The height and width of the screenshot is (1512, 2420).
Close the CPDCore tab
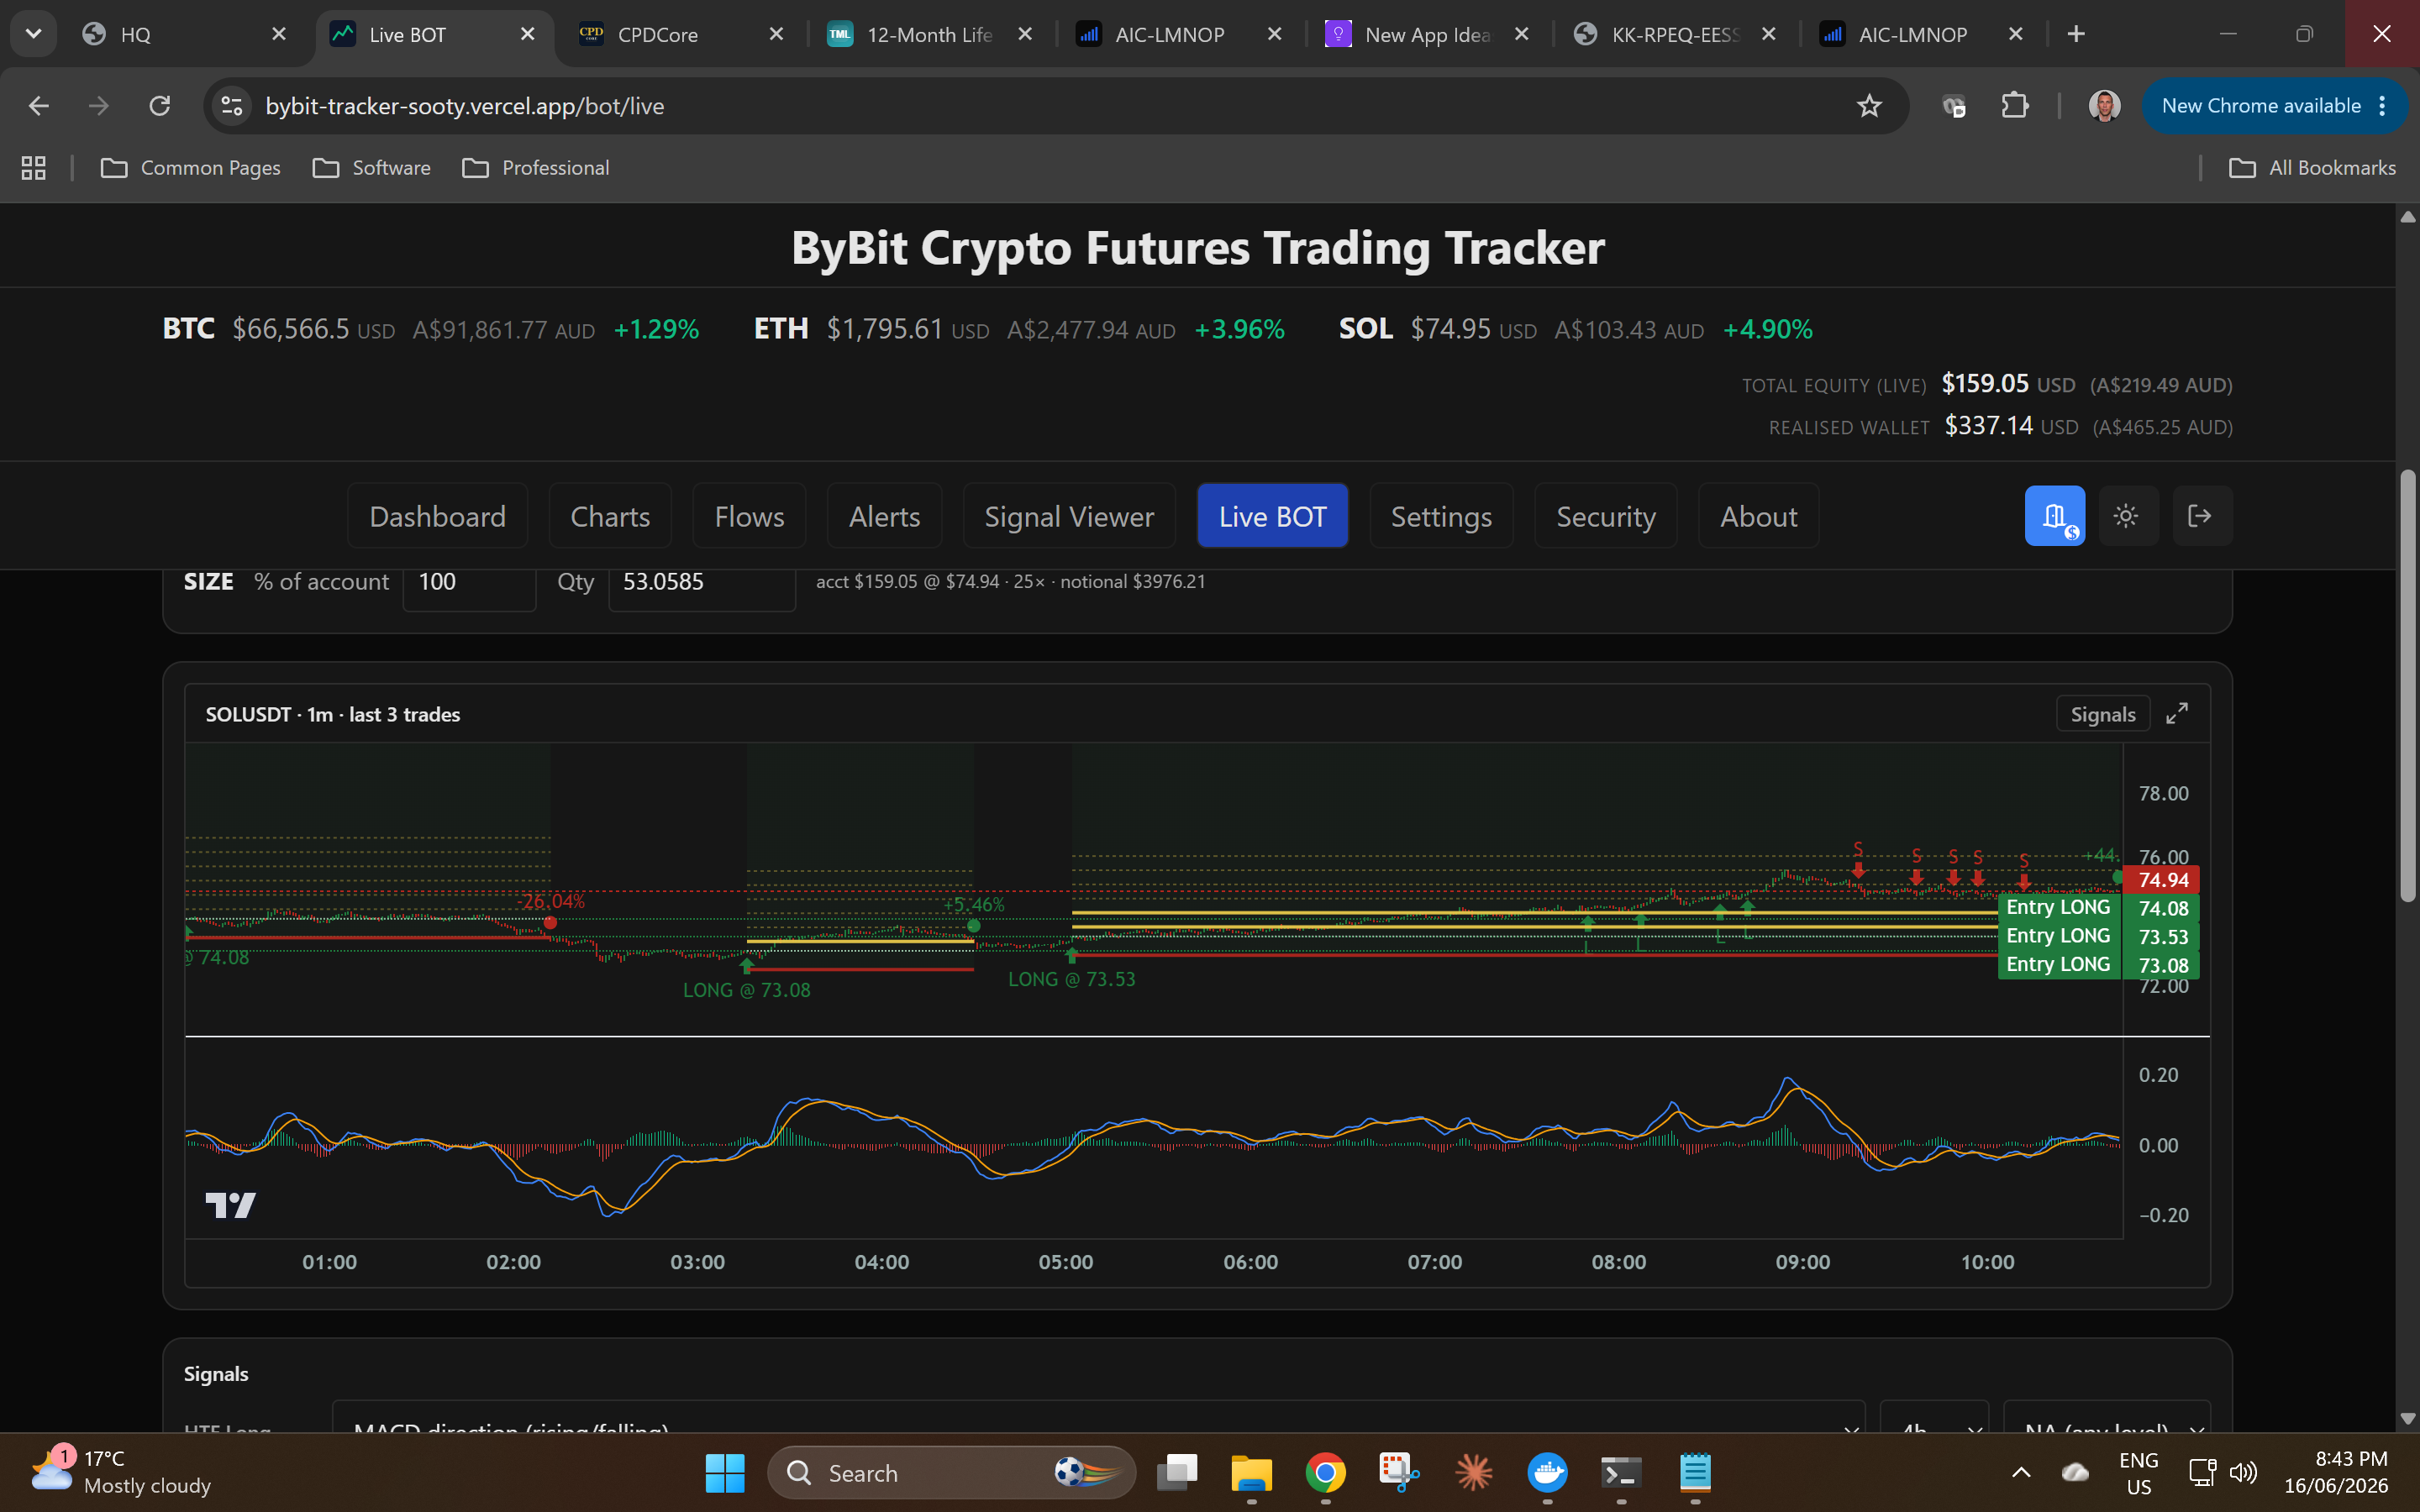tap(776, 34)
